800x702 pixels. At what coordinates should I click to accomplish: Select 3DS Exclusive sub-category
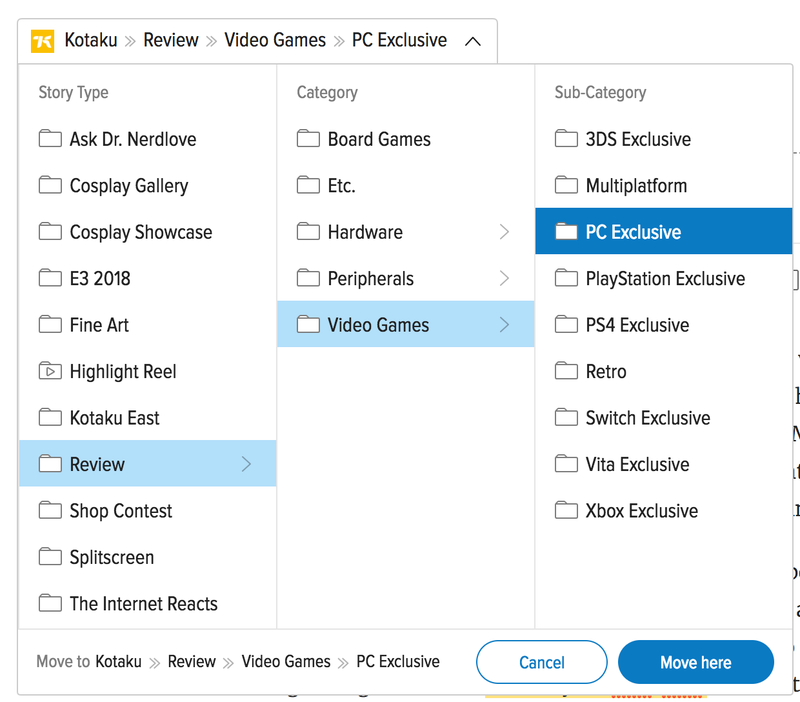pos(664,139)
